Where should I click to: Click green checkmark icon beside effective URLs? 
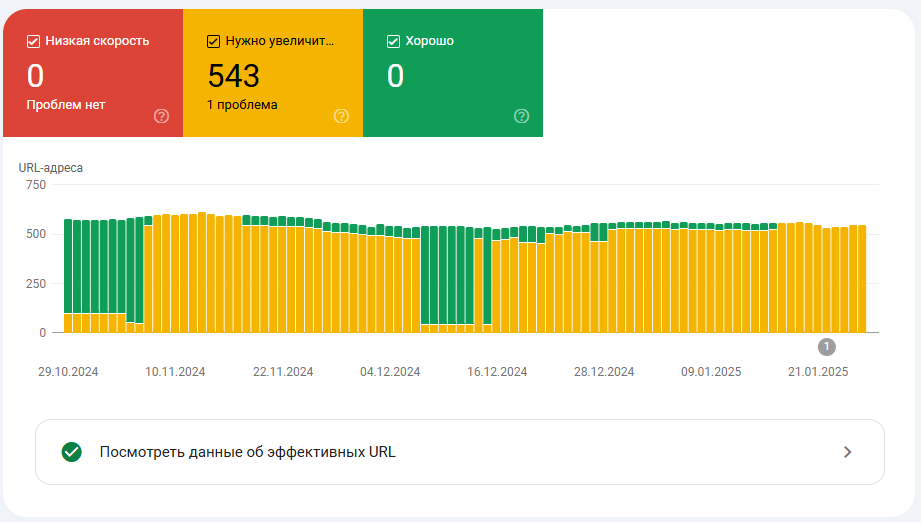point(71,452)
